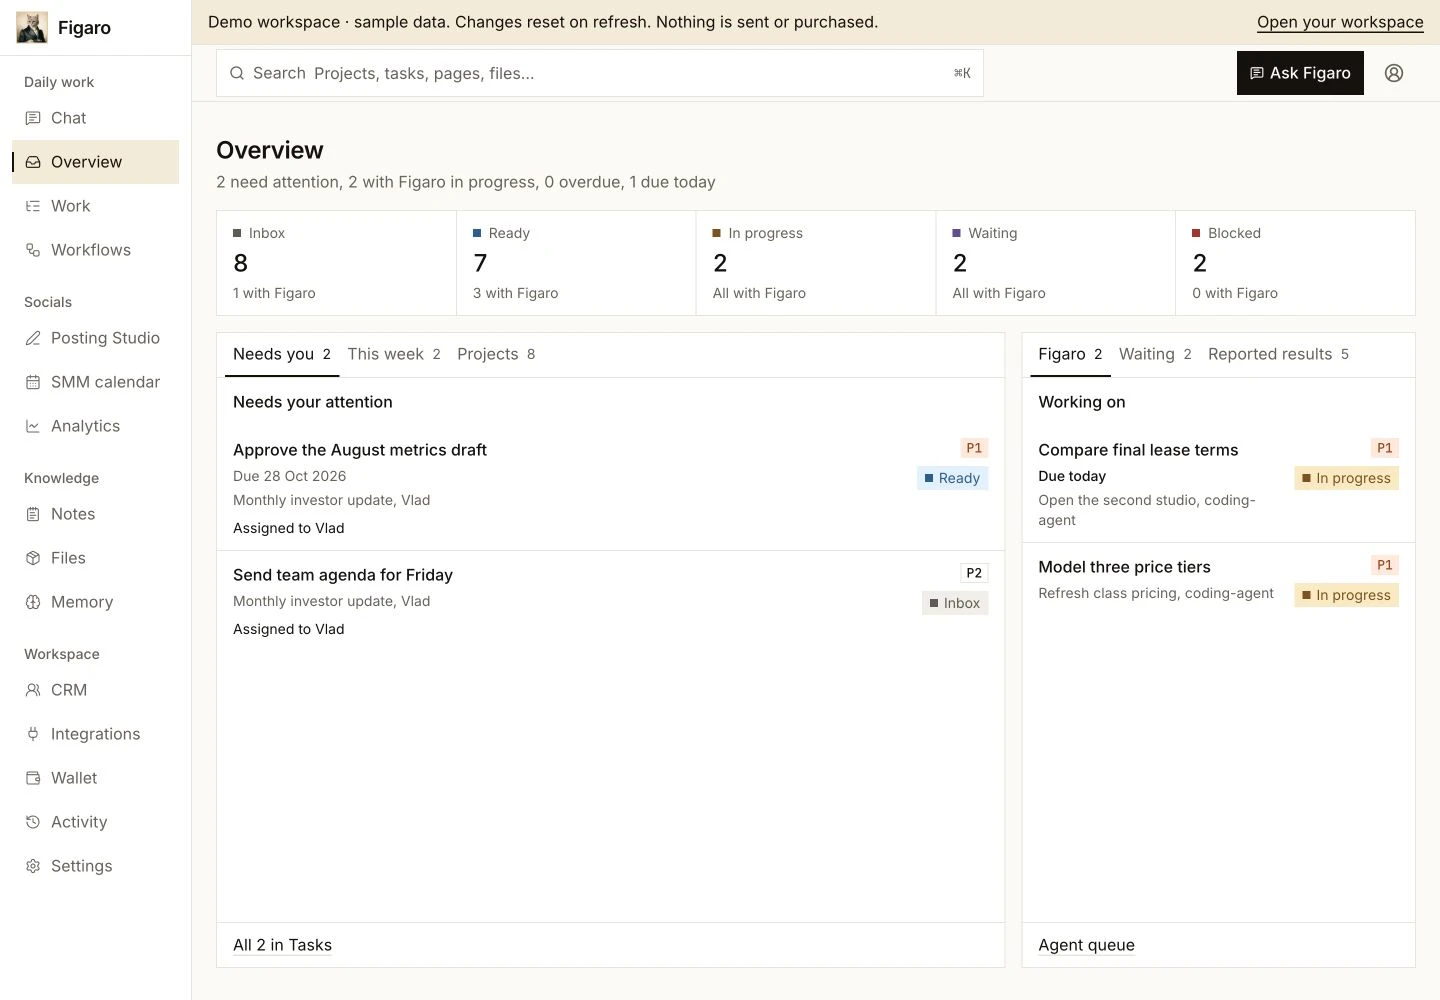The width and height of the screenshot is (1440, 1000).
Task: Open the Waiting tab in agent panel
Action: click(x=1155, y=354)
